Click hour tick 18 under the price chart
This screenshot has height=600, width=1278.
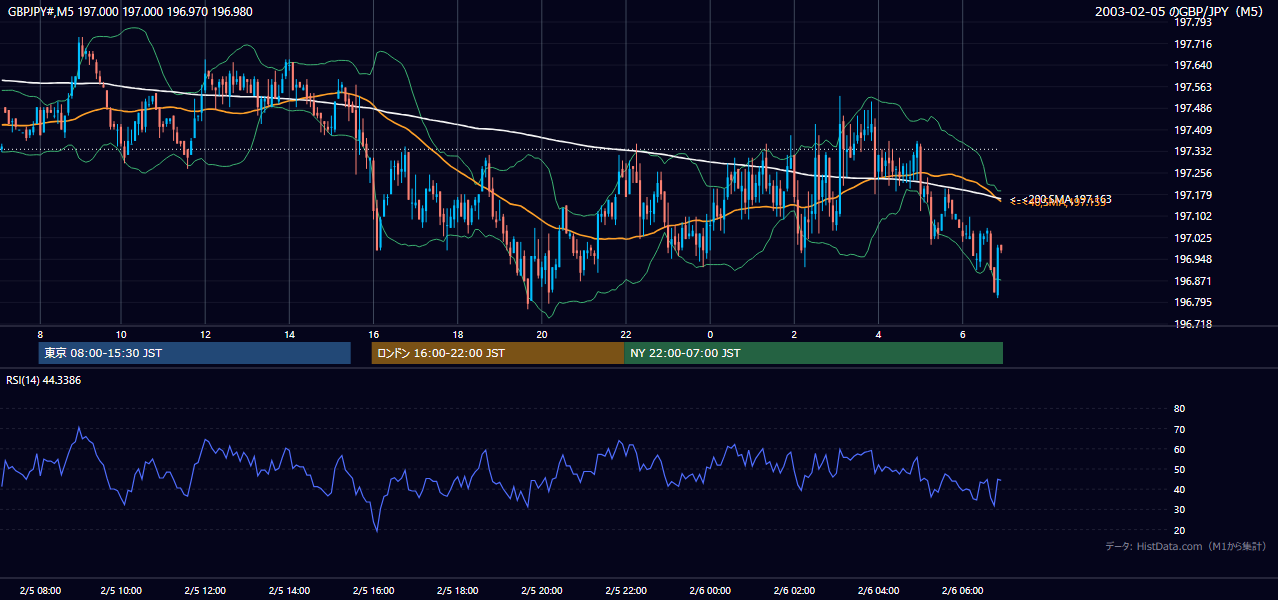click(x=457, y=334)
